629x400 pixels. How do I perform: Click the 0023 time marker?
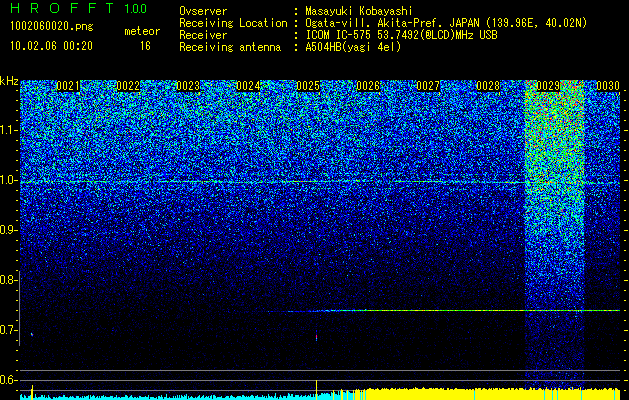tap(188, 86)
